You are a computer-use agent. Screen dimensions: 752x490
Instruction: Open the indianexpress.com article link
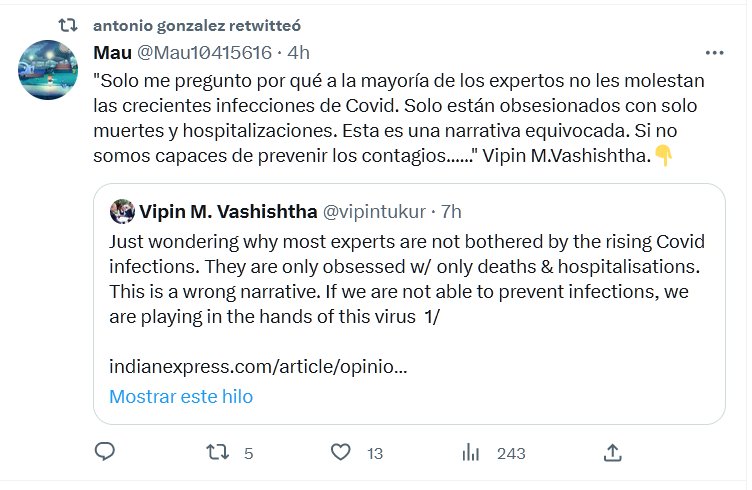pyautogui.click(x=257, y=366)
